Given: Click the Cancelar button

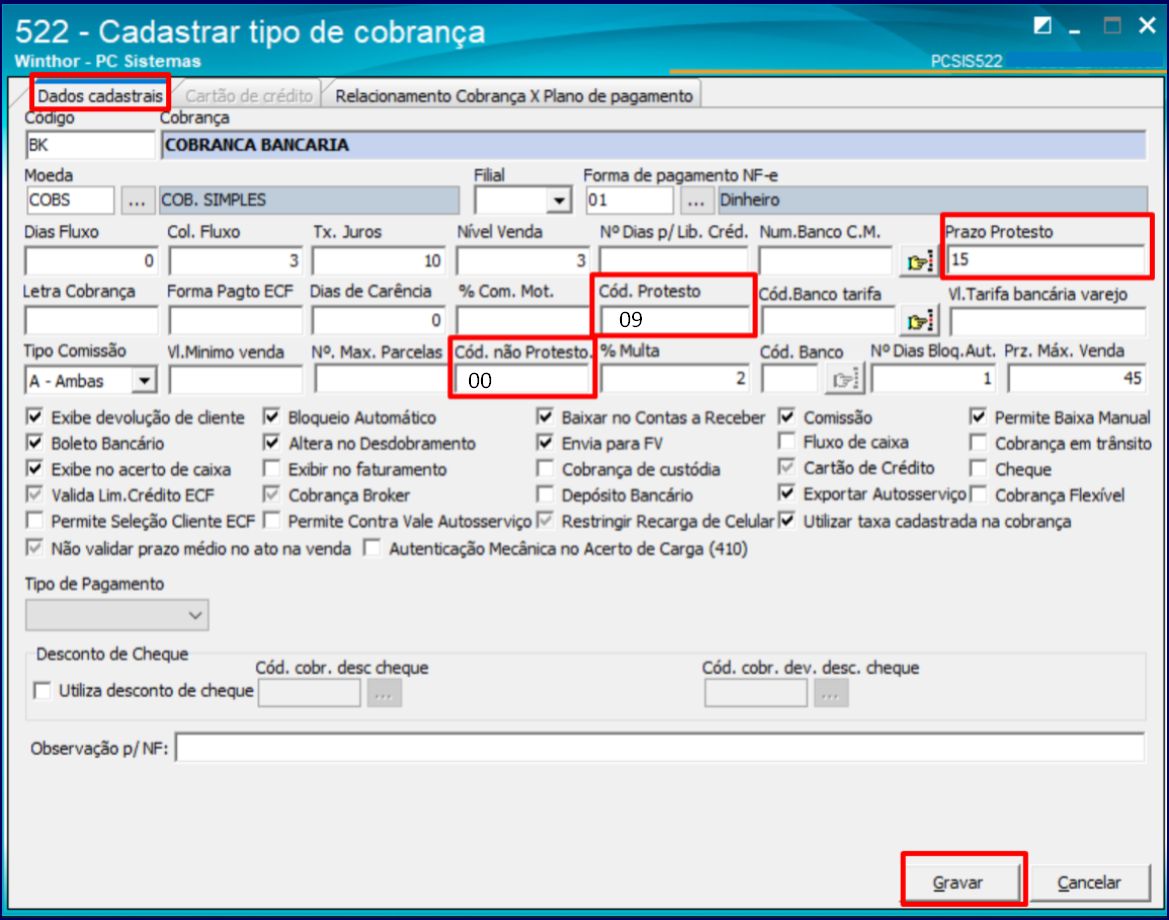Looking at the screenshot, I should click(x=1089, y=883).
